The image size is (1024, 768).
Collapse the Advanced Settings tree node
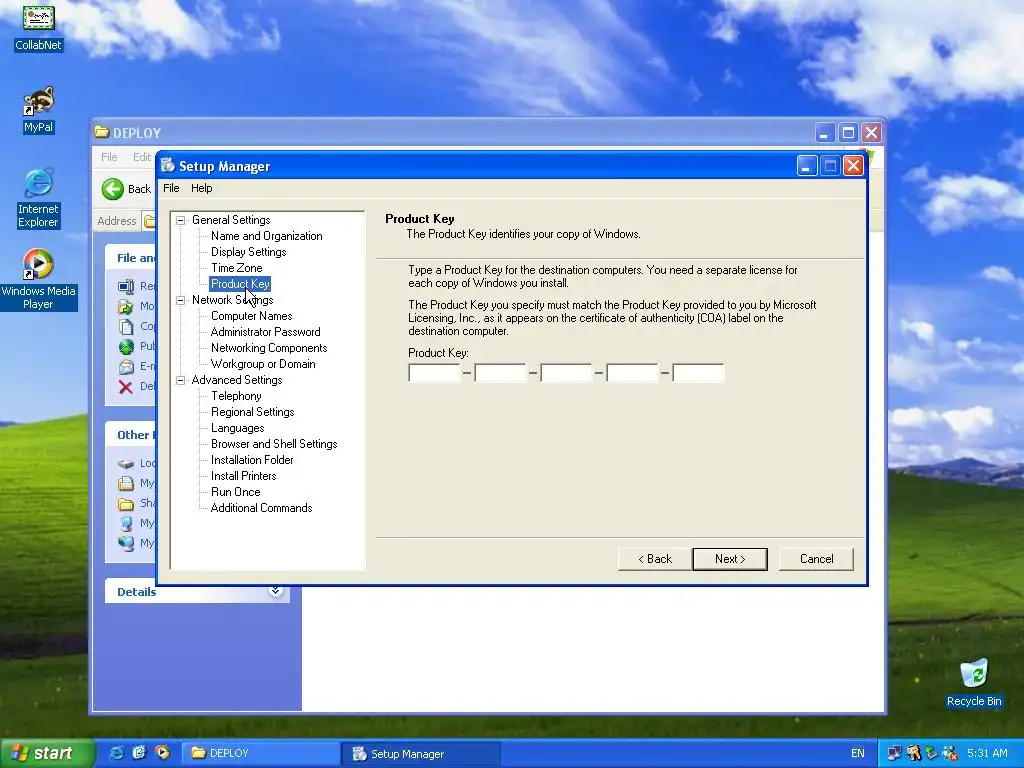pos(181,380)
